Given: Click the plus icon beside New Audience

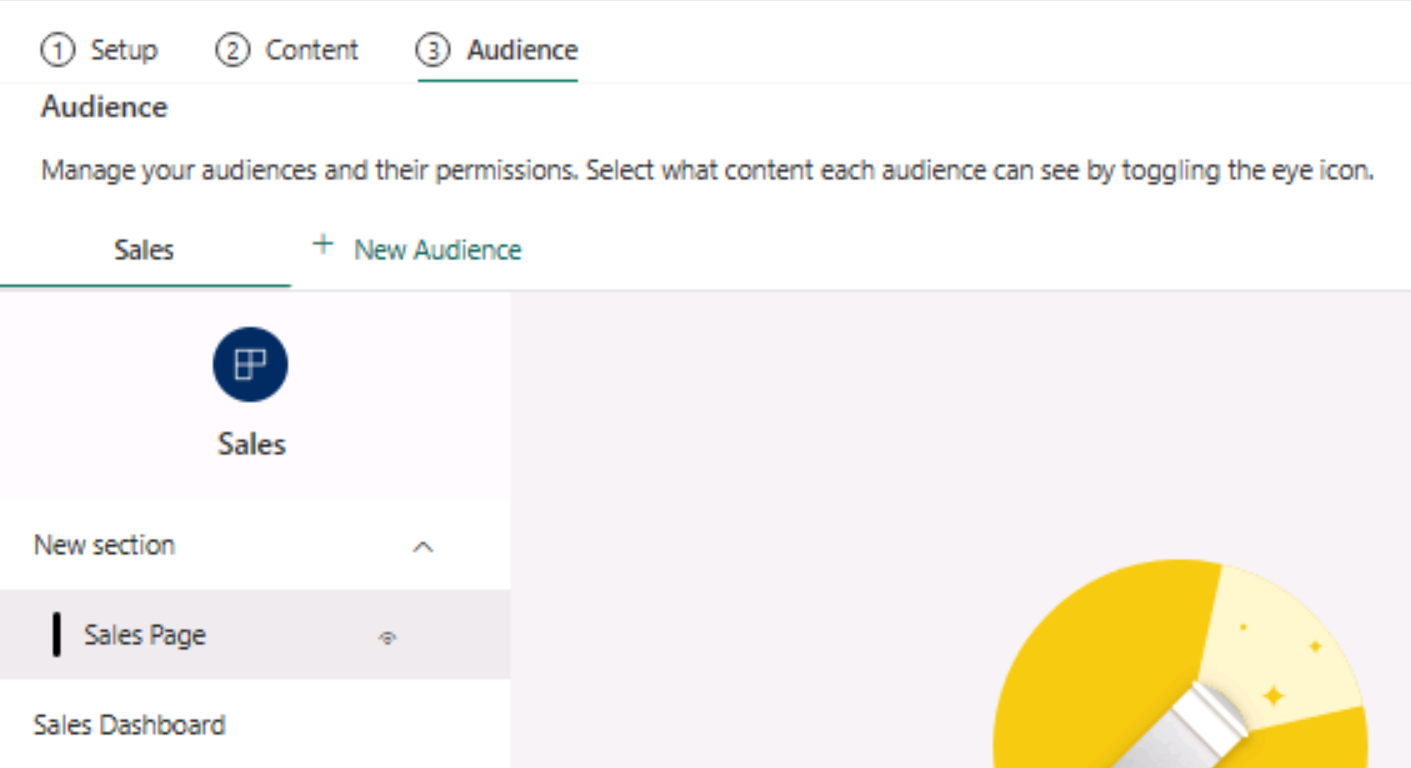Looking at the screenshot, I should click(322, 245).
